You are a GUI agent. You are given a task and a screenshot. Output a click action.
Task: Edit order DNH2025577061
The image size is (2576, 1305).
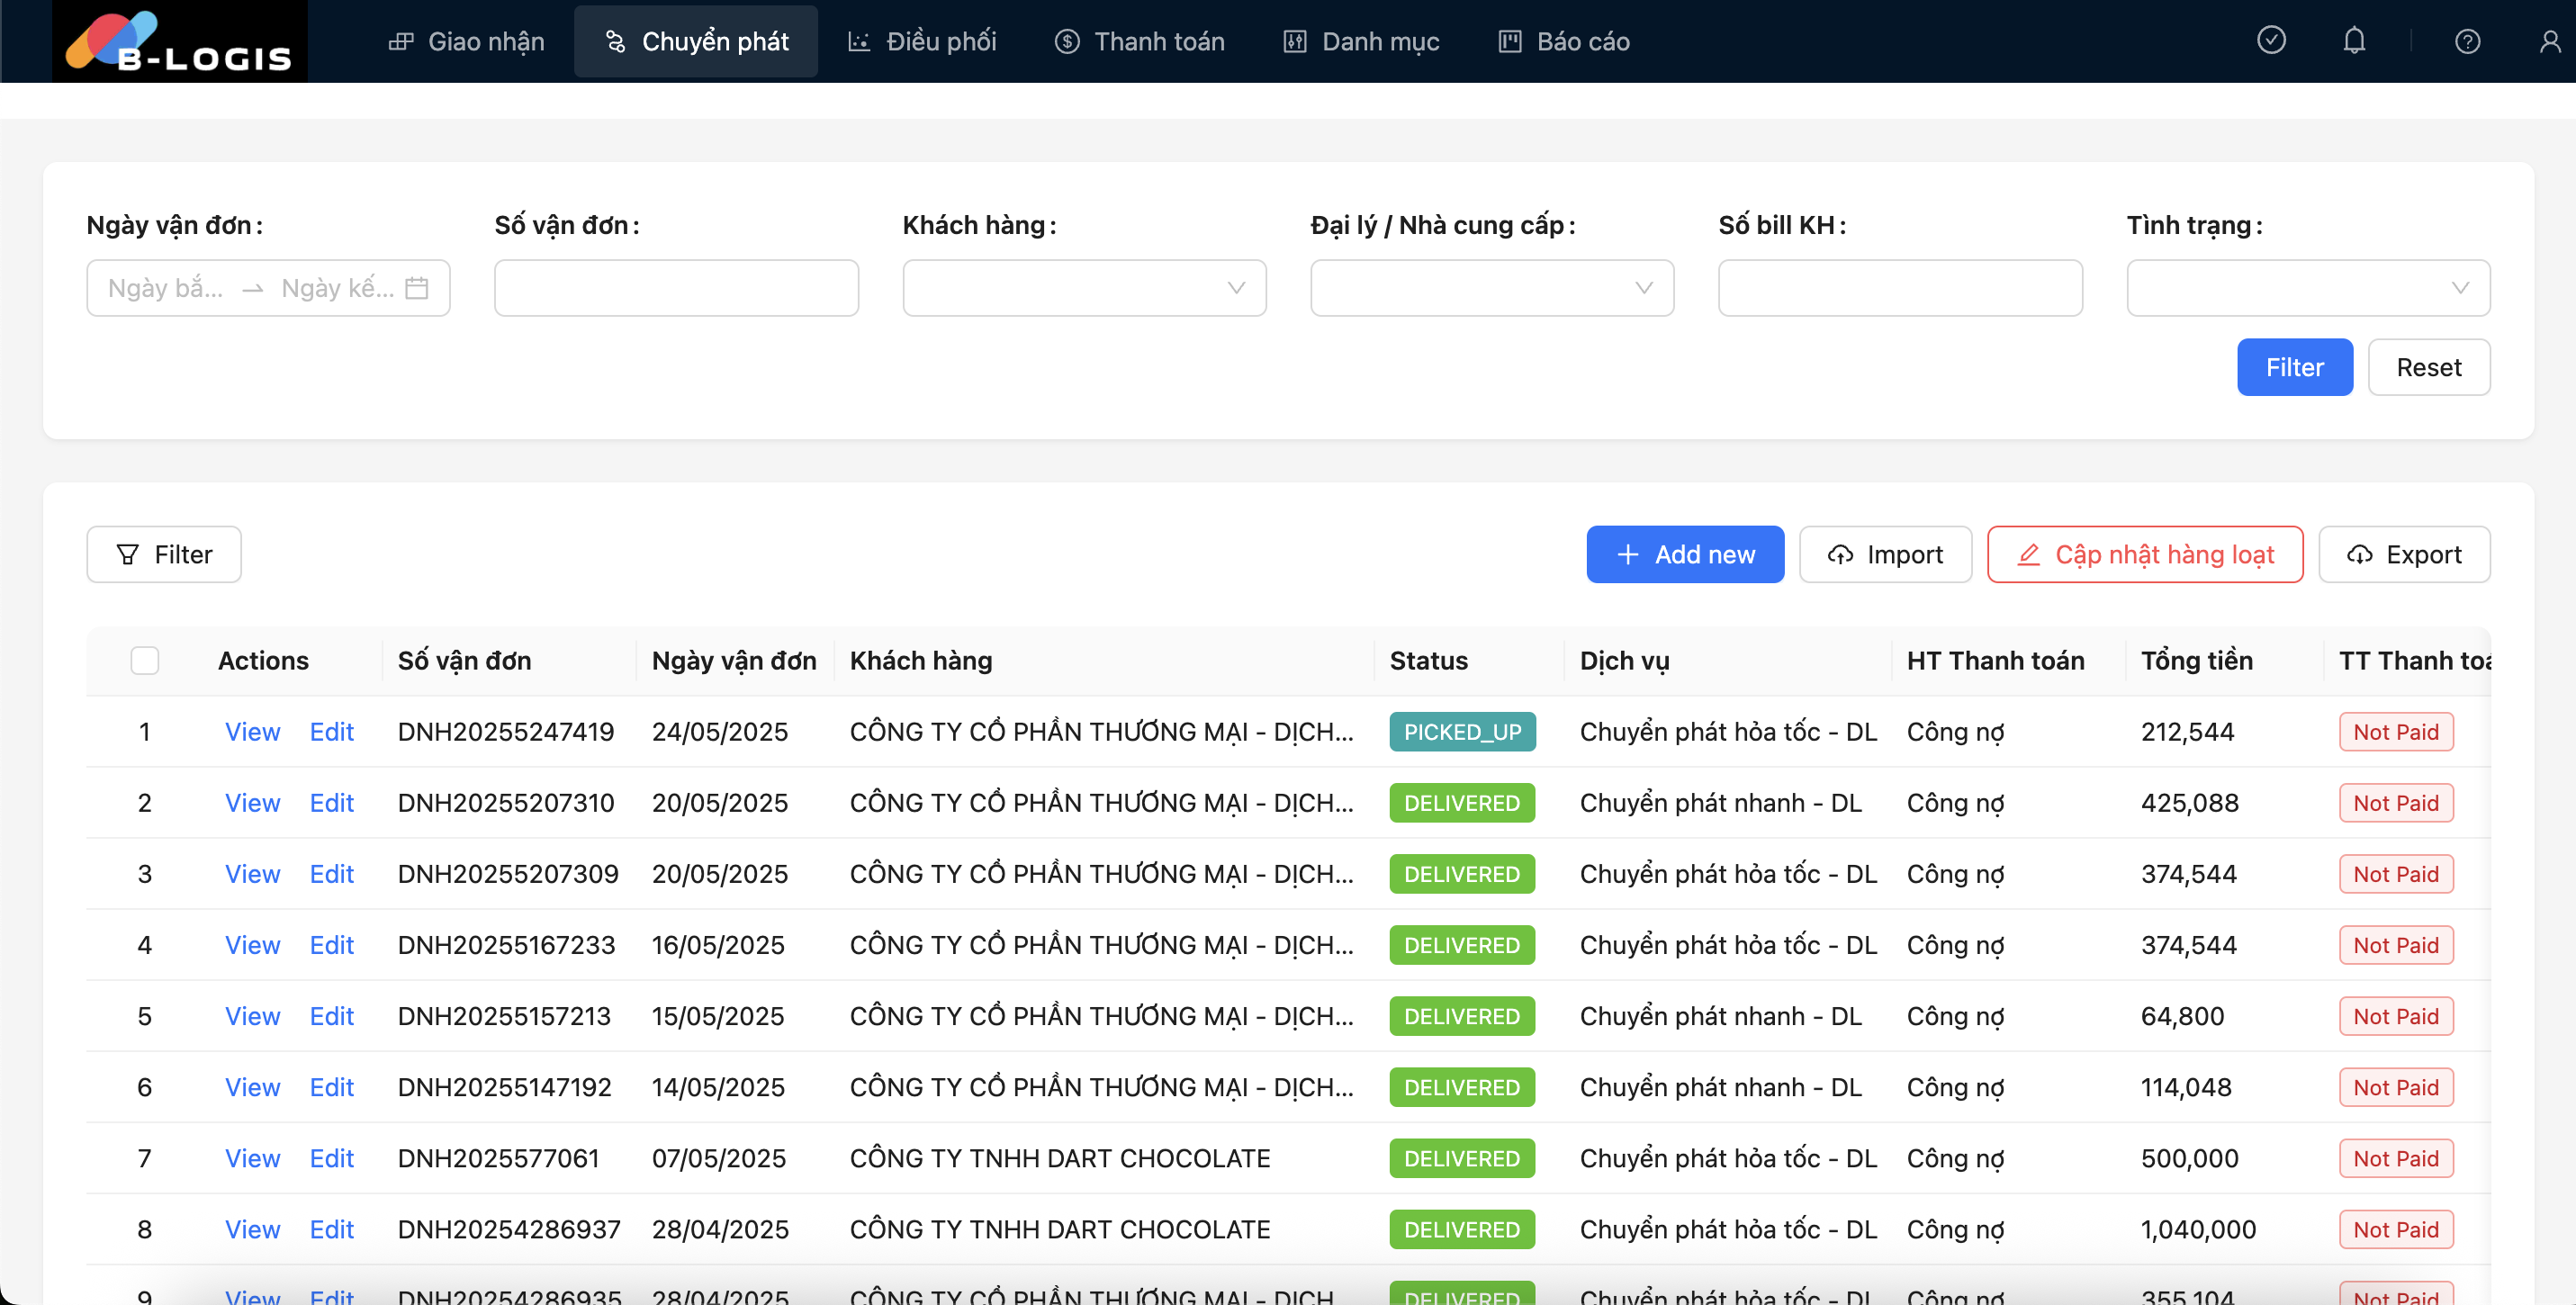[x=331, y=1158]
